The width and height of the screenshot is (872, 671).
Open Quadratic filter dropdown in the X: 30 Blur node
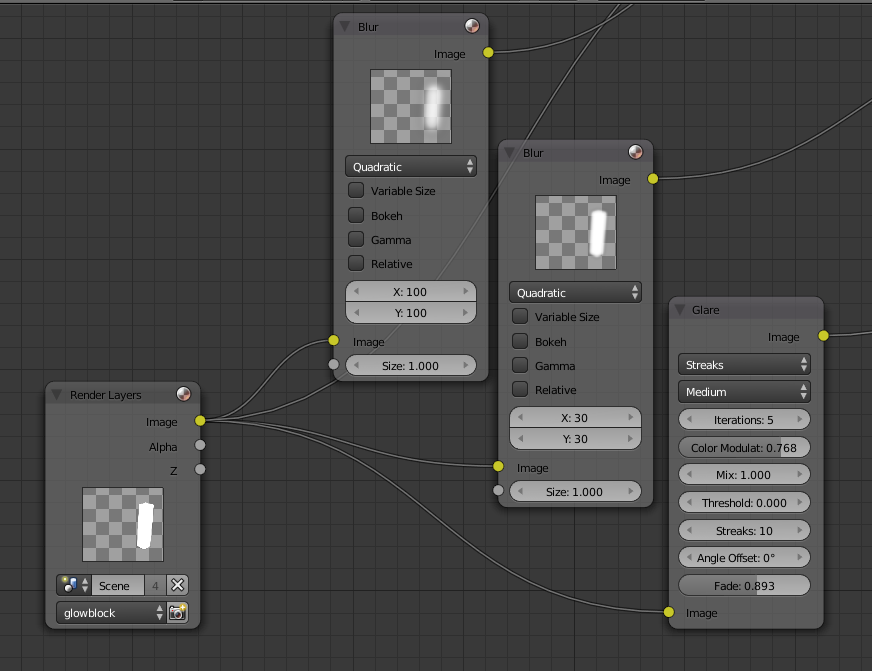point(575,292)
